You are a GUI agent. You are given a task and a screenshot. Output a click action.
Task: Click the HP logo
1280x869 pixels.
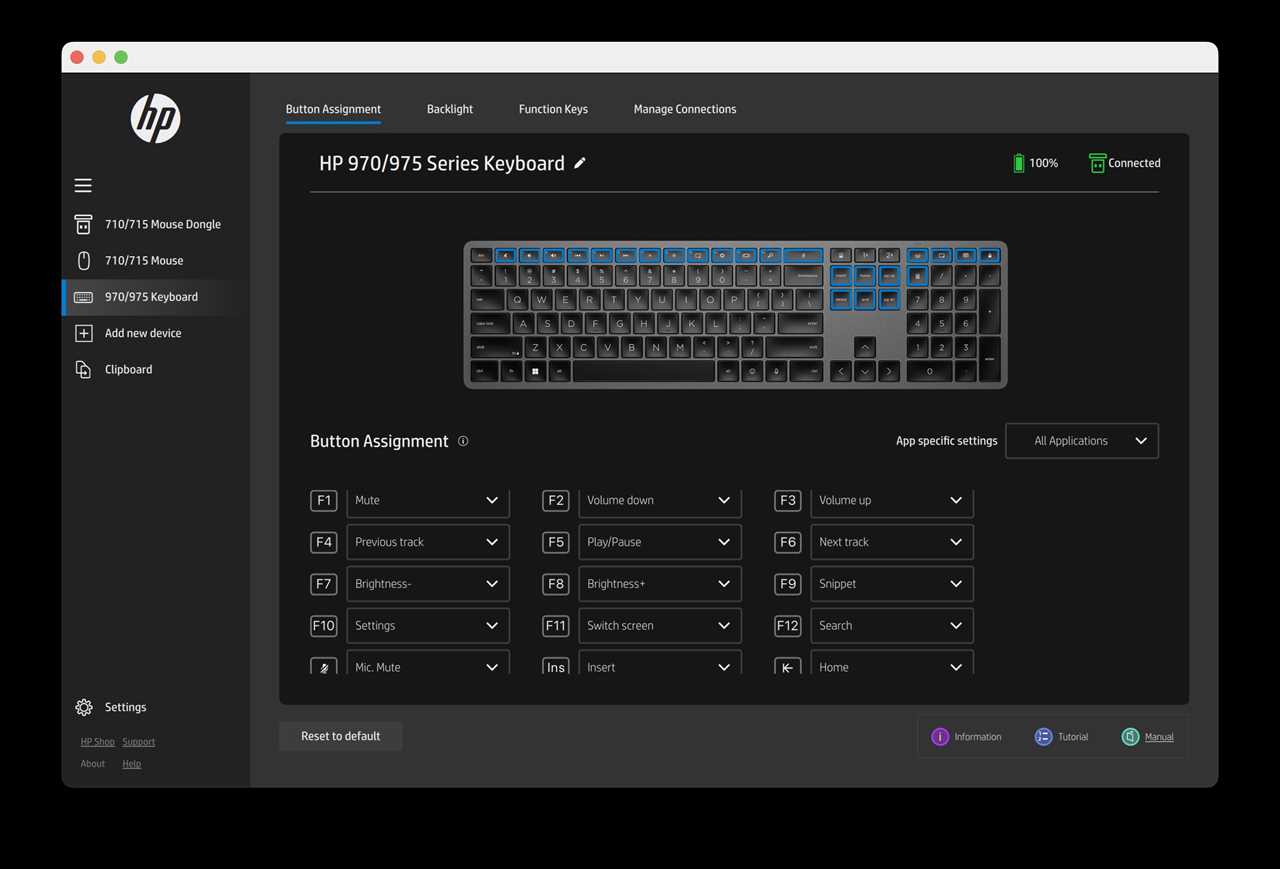coord(155,119)
